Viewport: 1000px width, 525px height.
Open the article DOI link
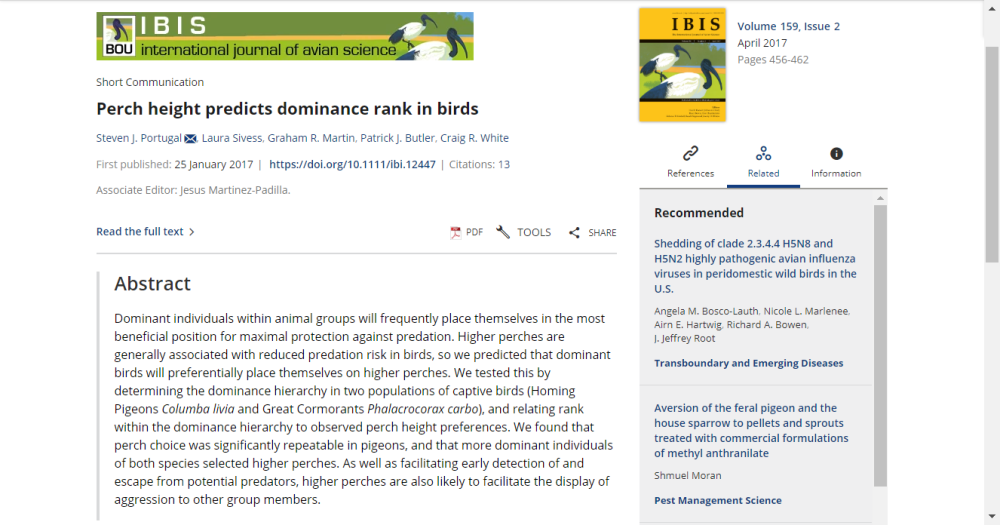[x=352, y=164]
